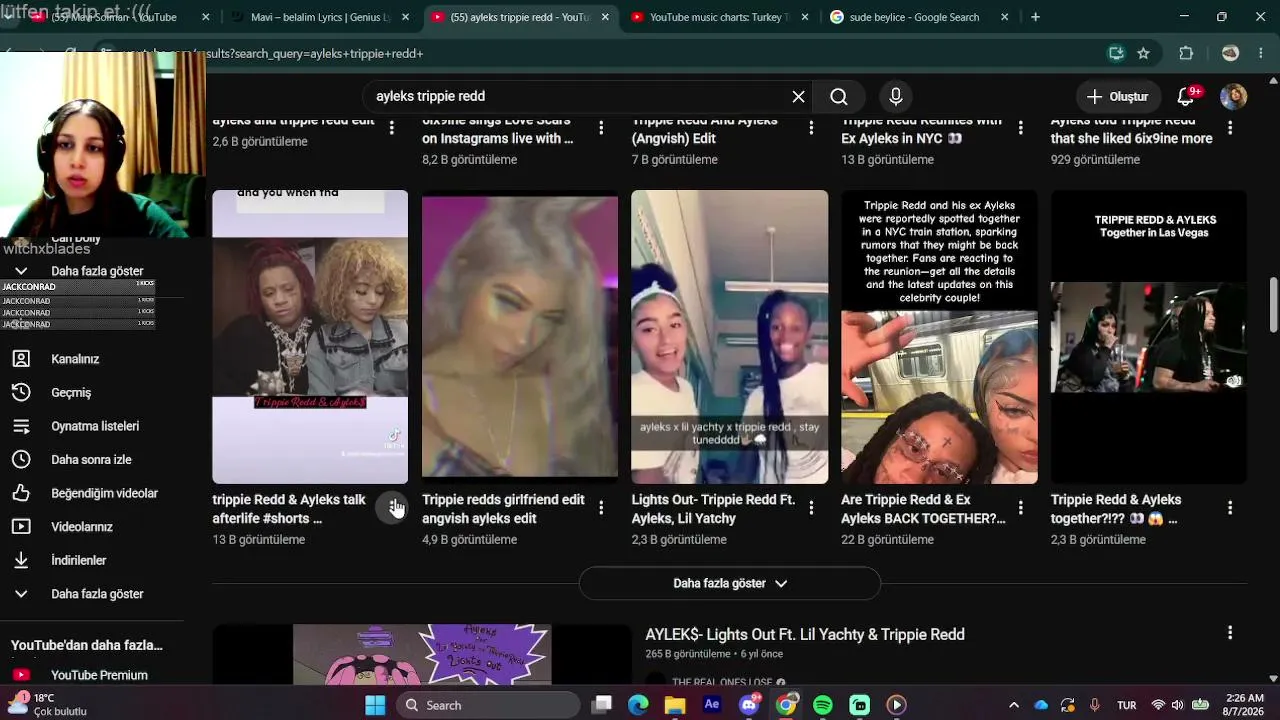Launch Microsoft Edge from the taskbar
Image resolution: width=1280 pixels, height=720 pixels.
638,705
